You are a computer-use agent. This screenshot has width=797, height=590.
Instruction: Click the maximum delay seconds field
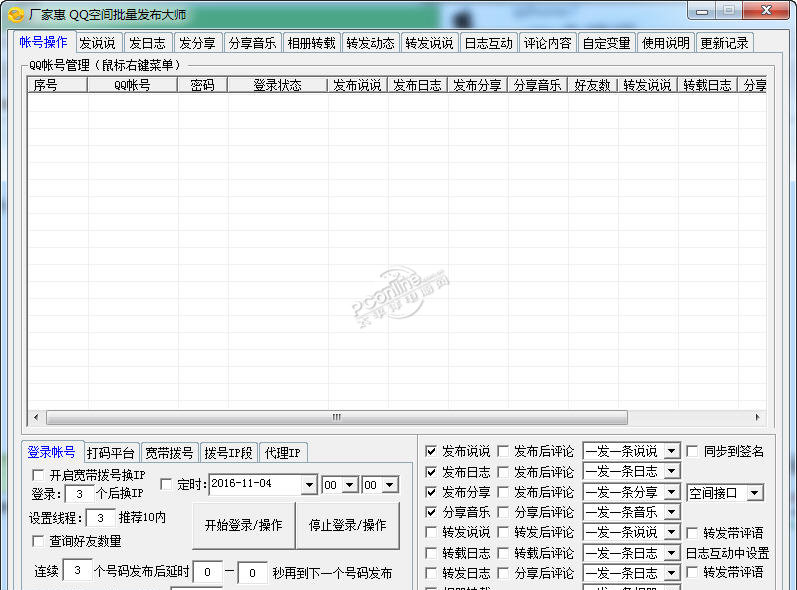(x=253, y=572)
